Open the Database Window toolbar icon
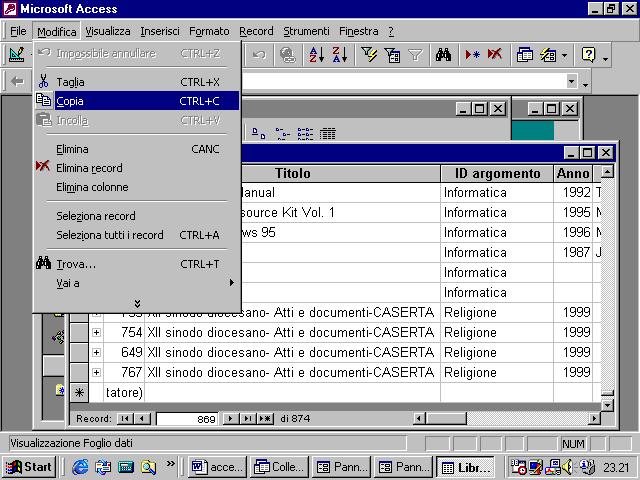640x480 pixels. point(524,55)
